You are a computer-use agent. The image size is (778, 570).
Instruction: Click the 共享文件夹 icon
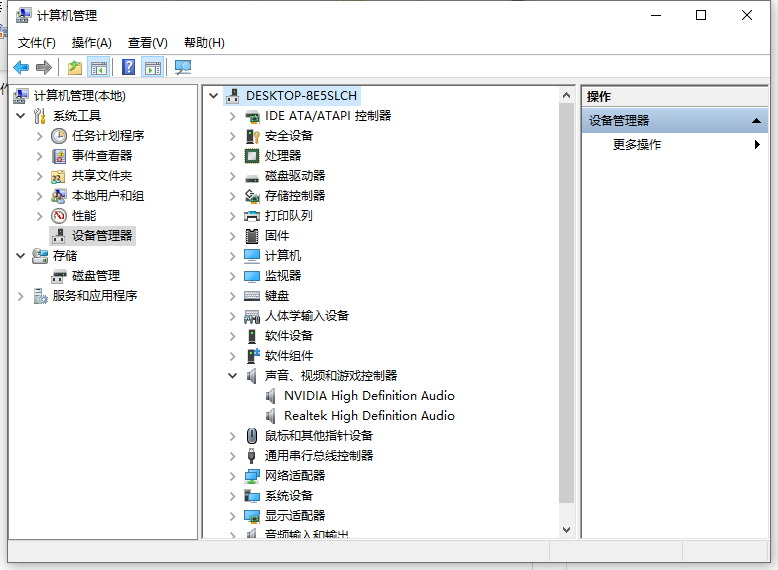(x=58, y=176)
